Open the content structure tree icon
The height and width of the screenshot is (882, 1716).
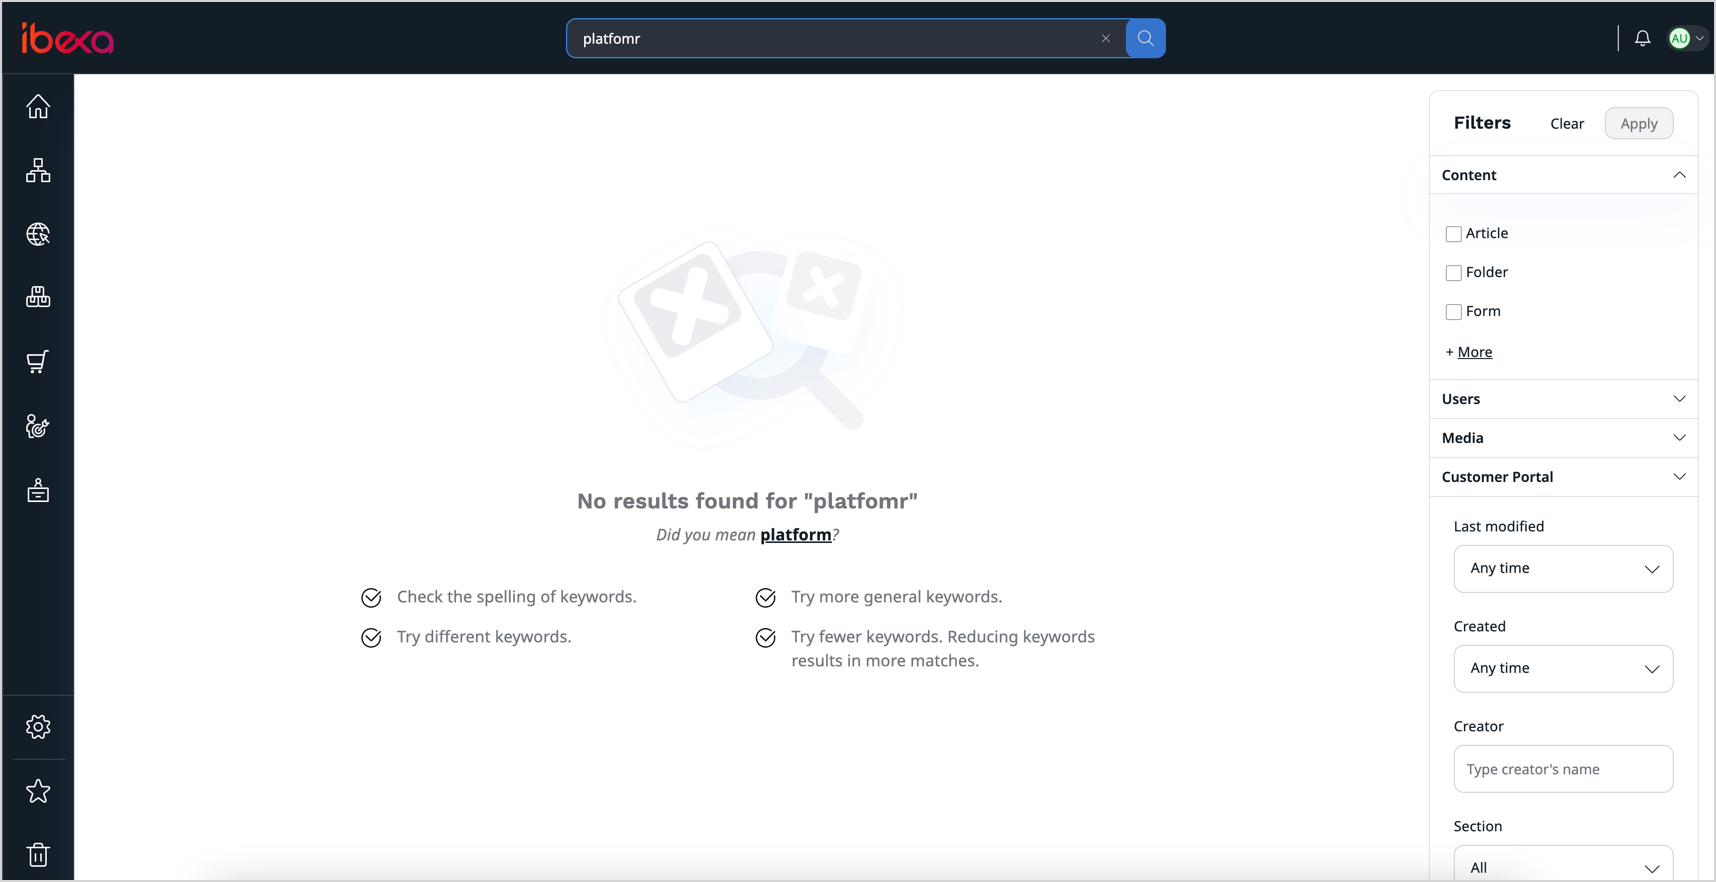tap(38, 171)
